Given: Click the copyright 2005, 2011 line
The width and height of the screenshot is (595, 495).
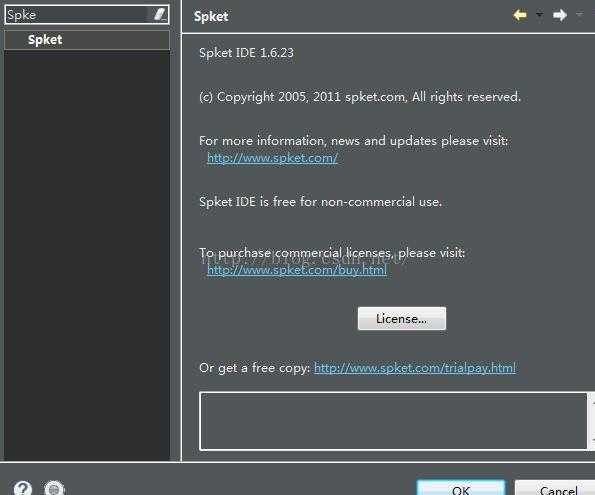Looking at the screenshot, I should (x=360, y=97).
